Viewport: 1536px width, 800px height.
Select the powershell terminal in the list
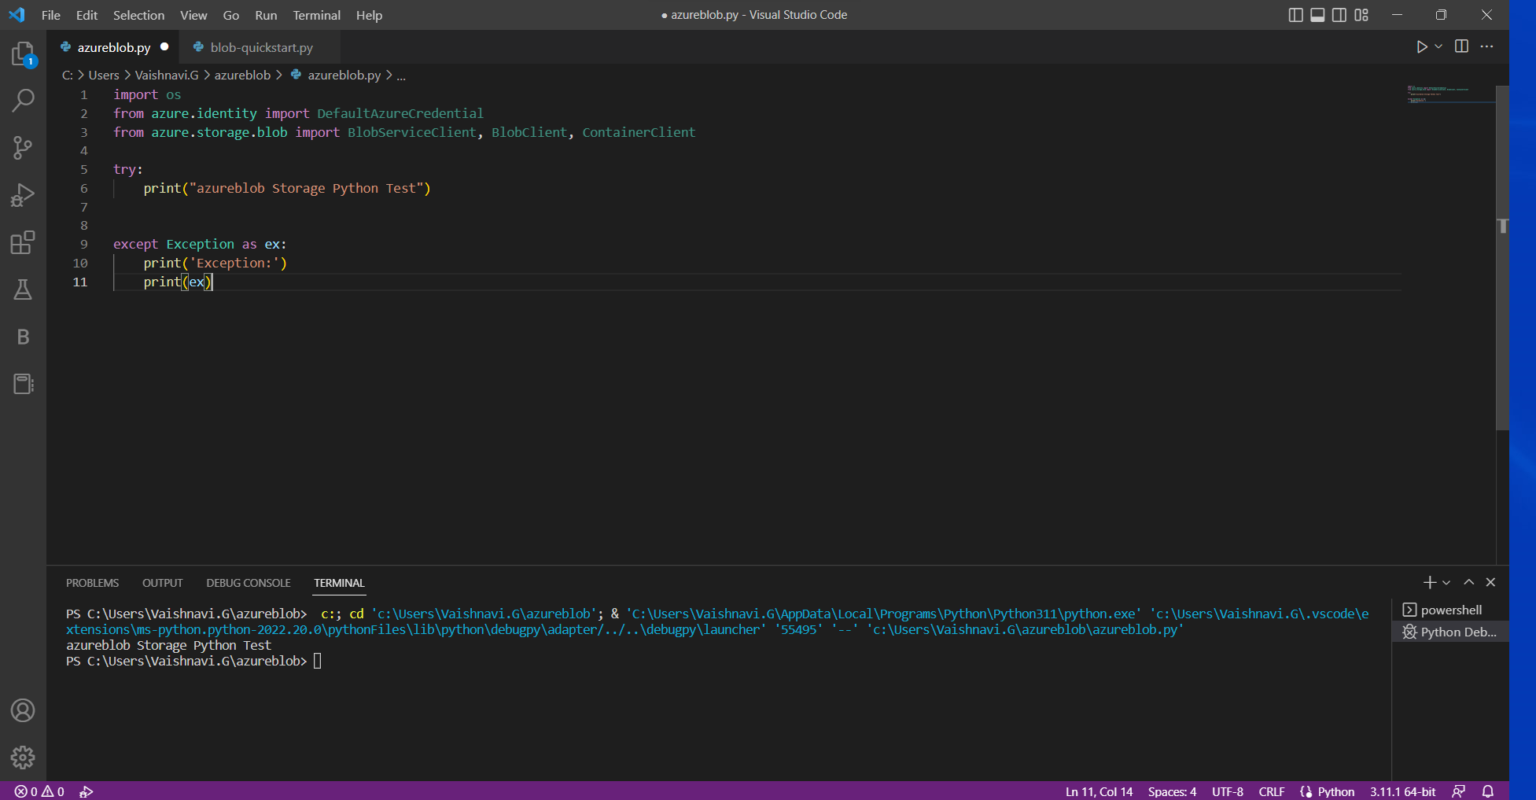(1449, 609)
